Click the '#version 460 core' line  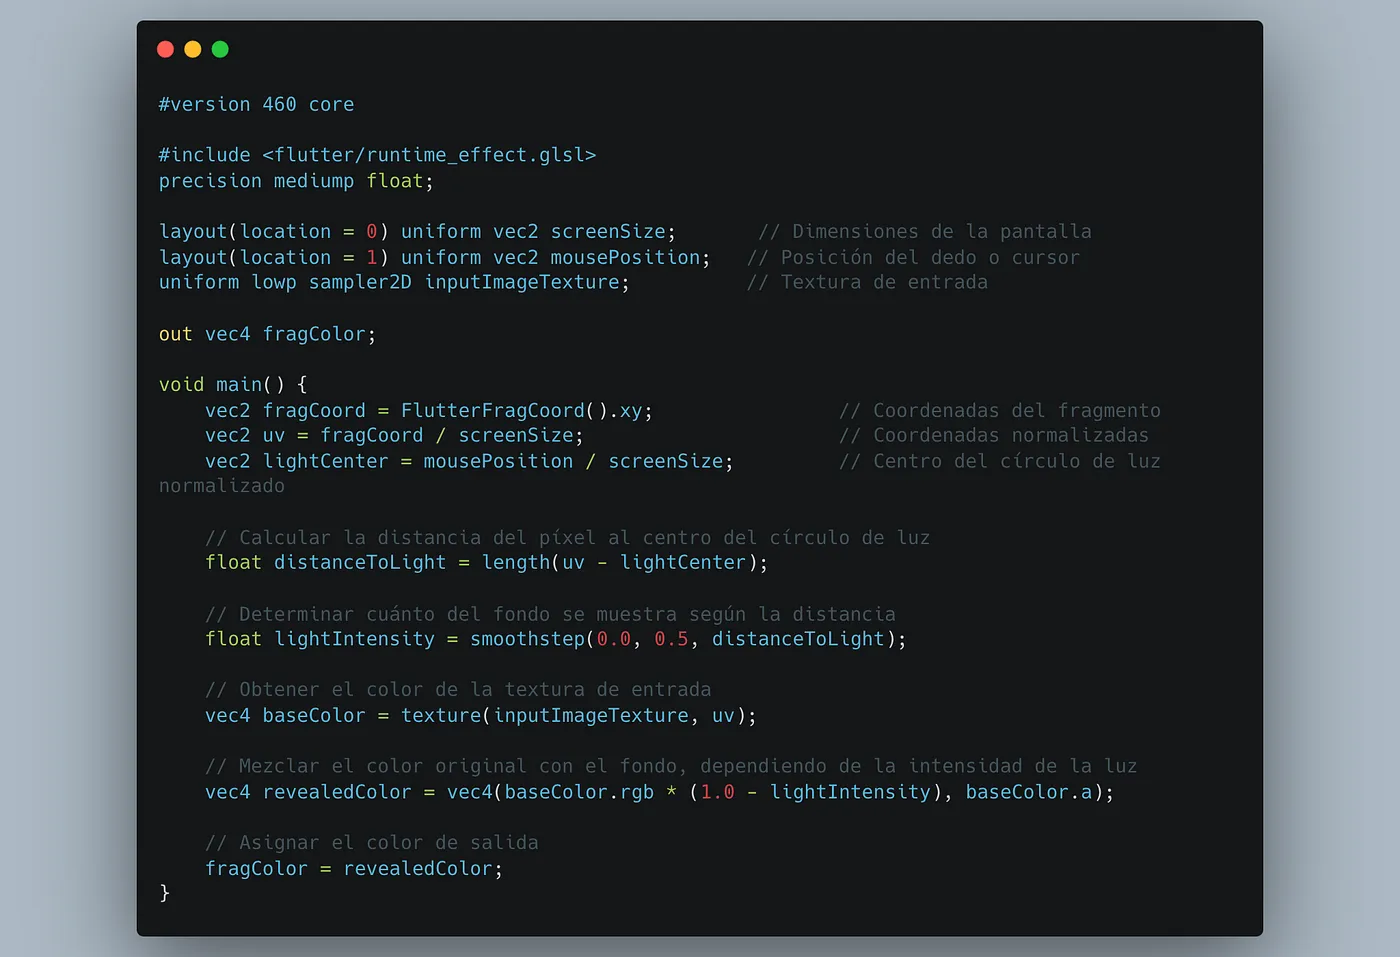click(x=256, y=105)
